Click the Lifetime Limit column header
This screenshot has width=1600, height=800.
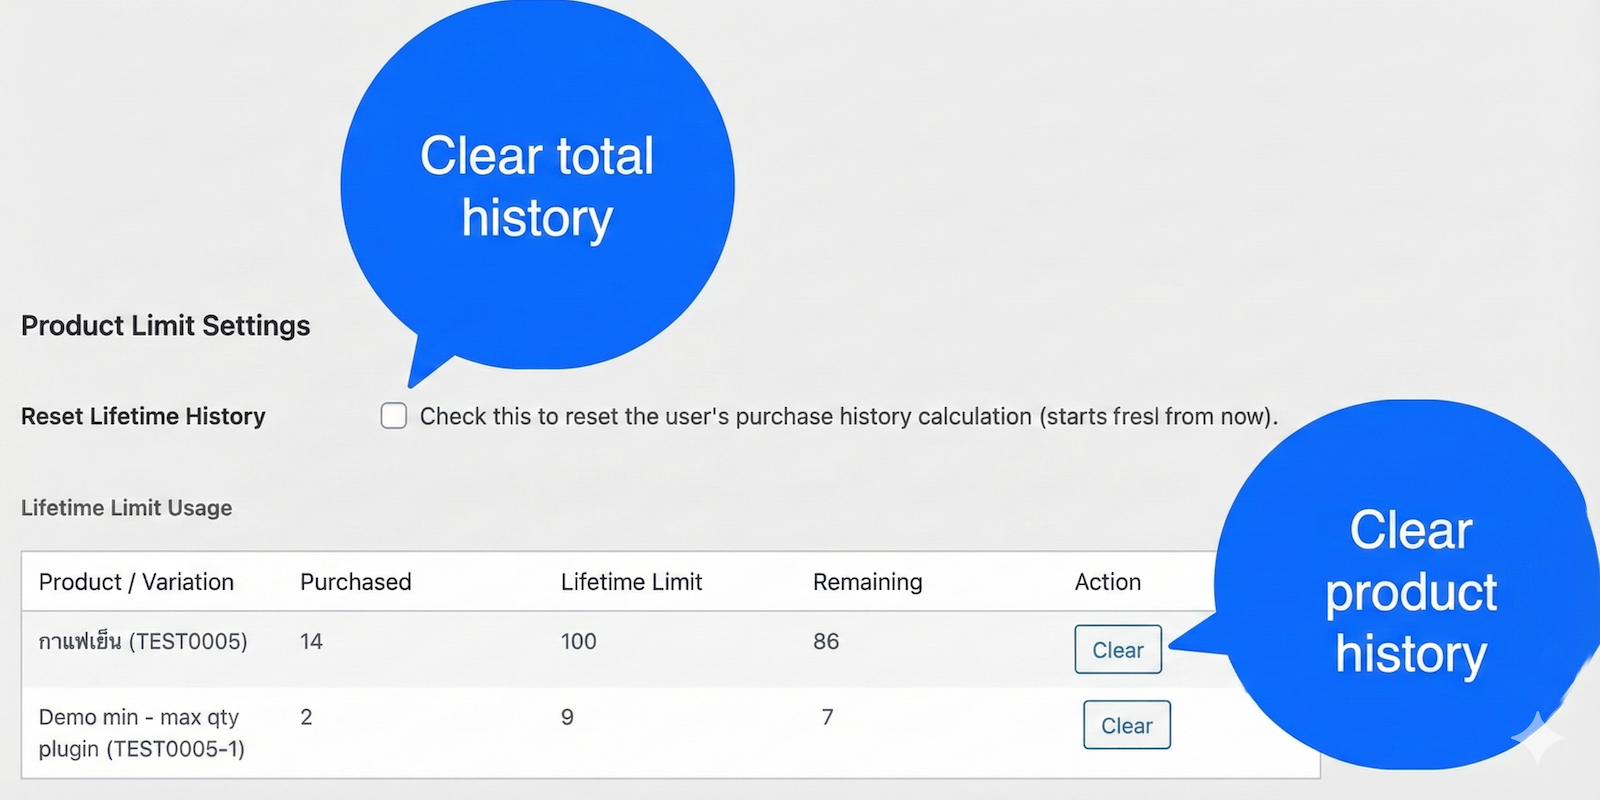[x=631, y=582]
